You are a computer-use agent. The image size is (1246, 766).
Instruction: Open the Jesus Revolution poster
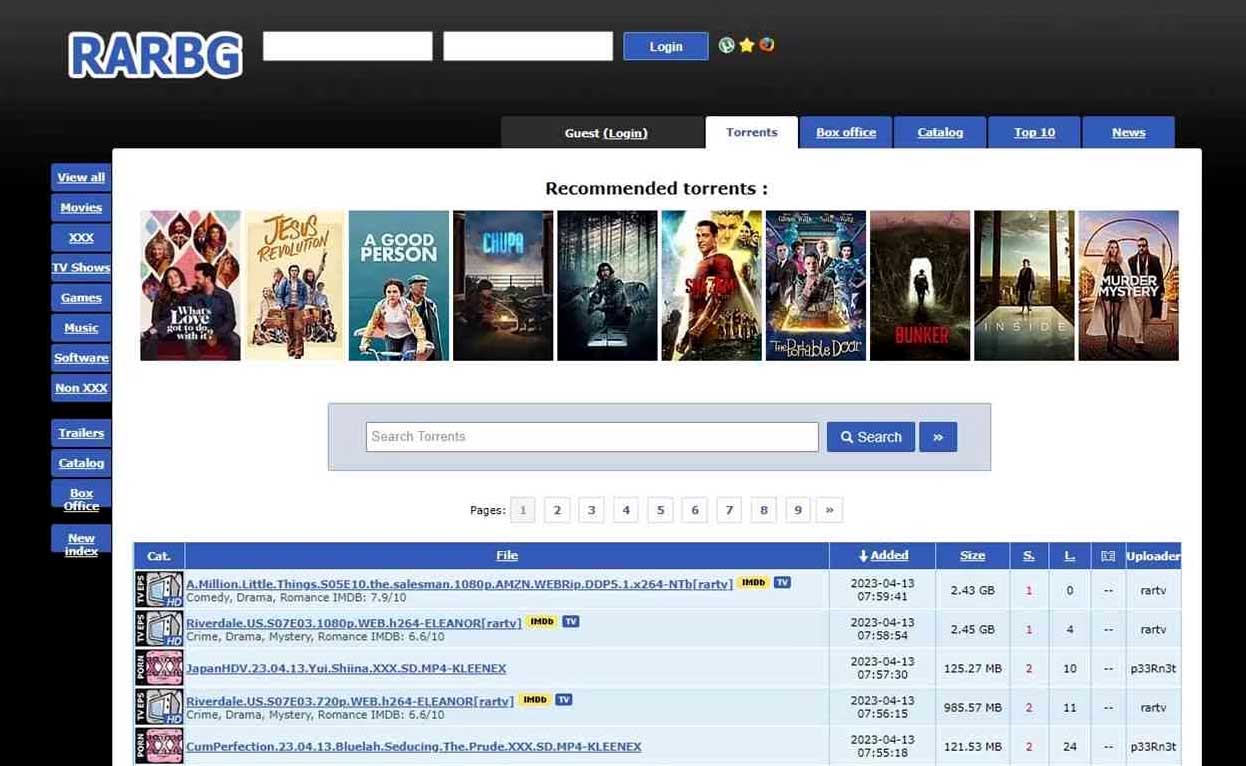tap(295, 285)
